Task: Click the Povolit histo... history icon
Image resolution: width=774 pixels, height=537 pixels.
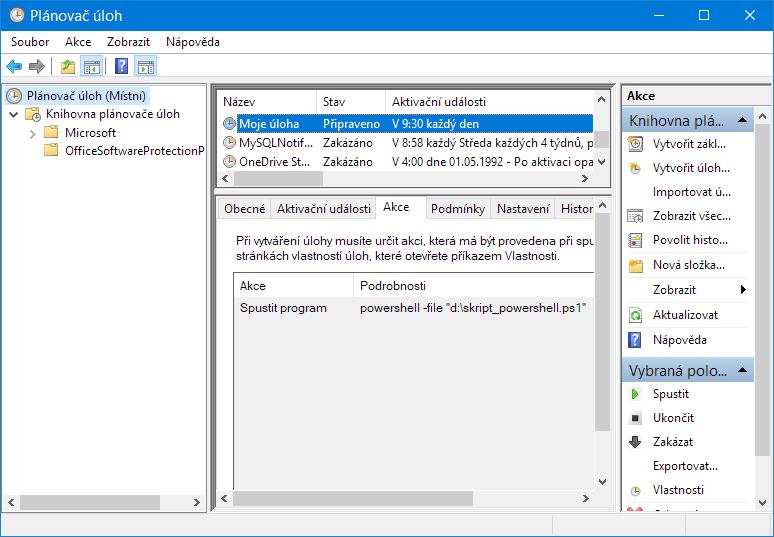Action: click(635, 240)
